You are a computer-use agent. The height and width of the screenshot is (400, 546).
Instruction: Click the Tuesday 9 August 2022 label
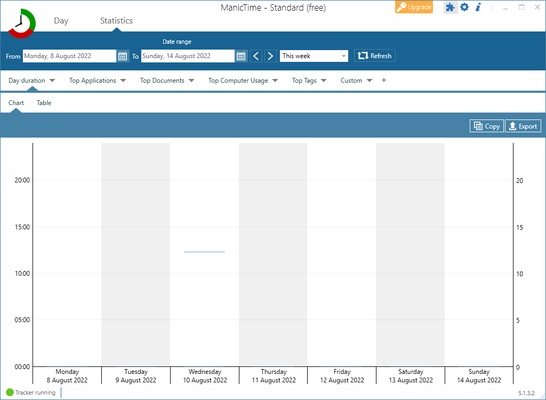coord(136,376)
